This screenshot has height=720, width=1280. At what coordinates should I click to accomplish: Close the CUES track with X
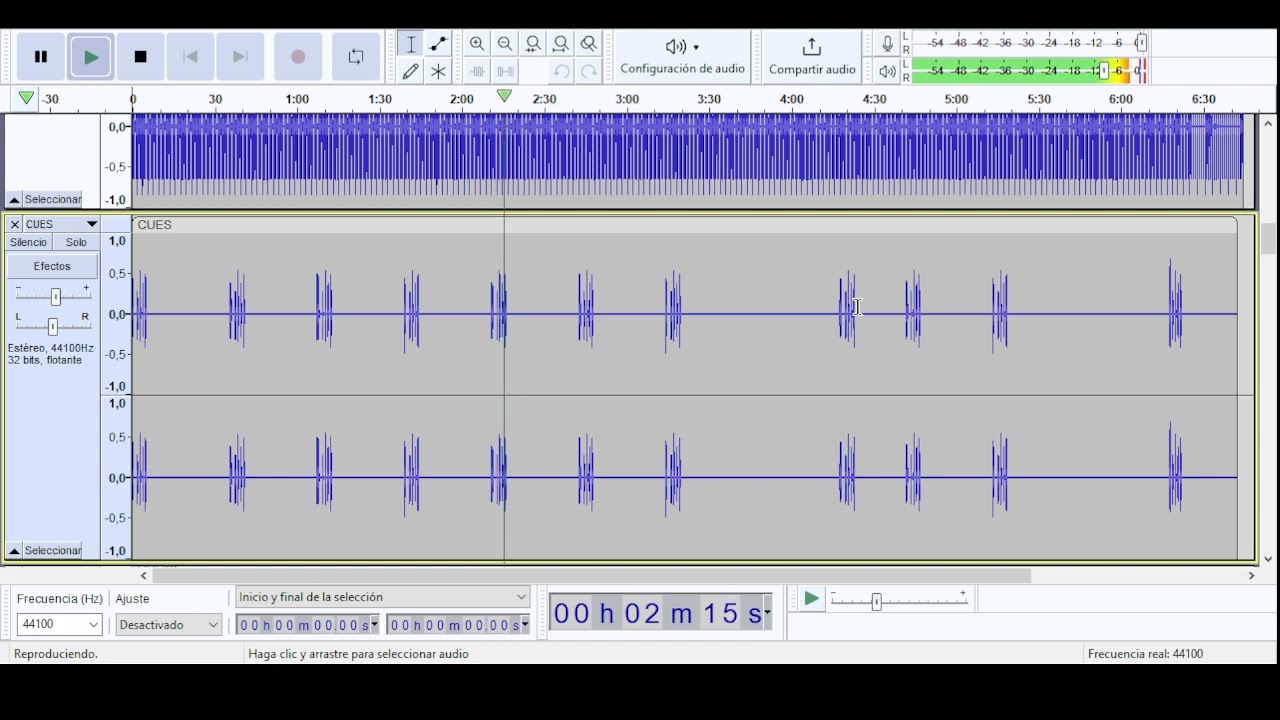point(14,224)
